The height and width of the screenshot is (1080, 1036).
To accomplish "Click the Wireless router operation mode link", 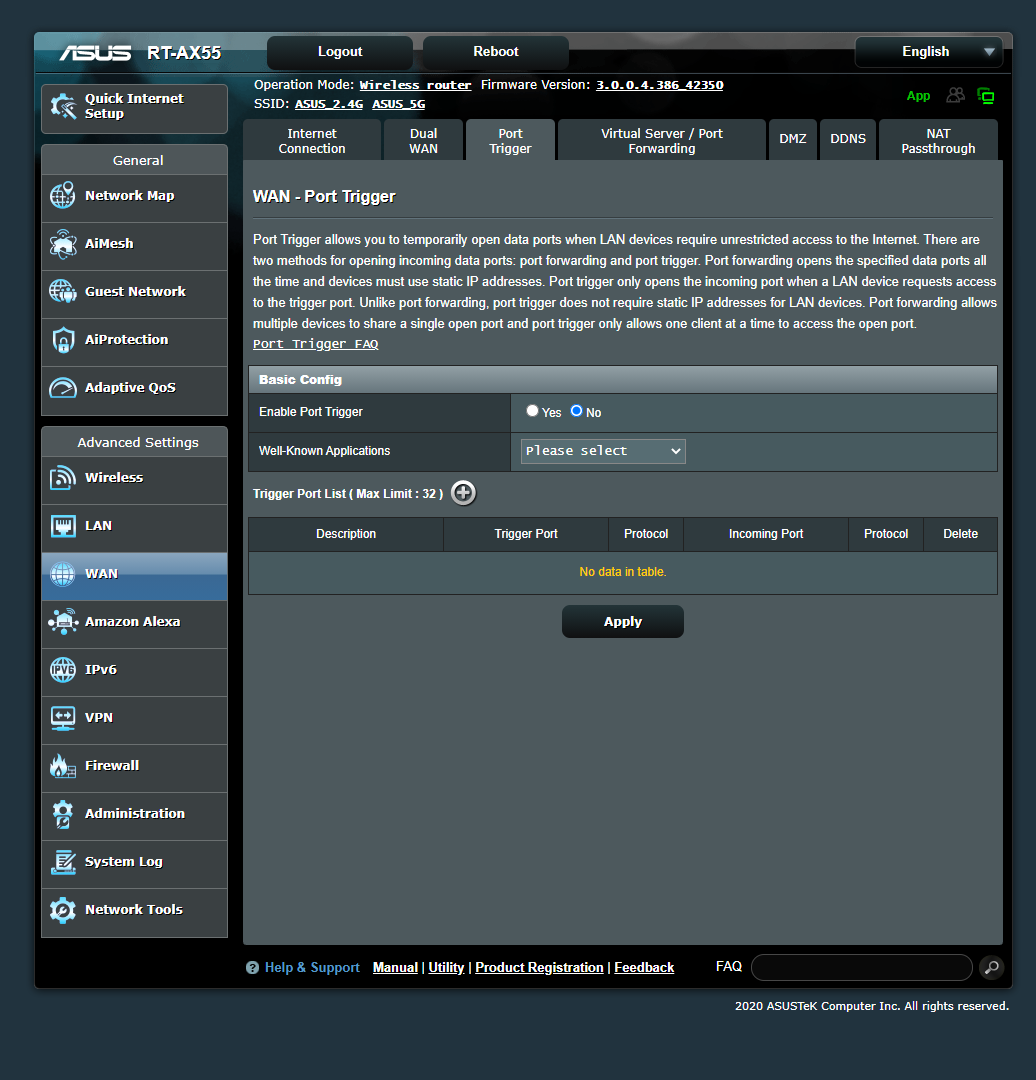I will (415, 85).
